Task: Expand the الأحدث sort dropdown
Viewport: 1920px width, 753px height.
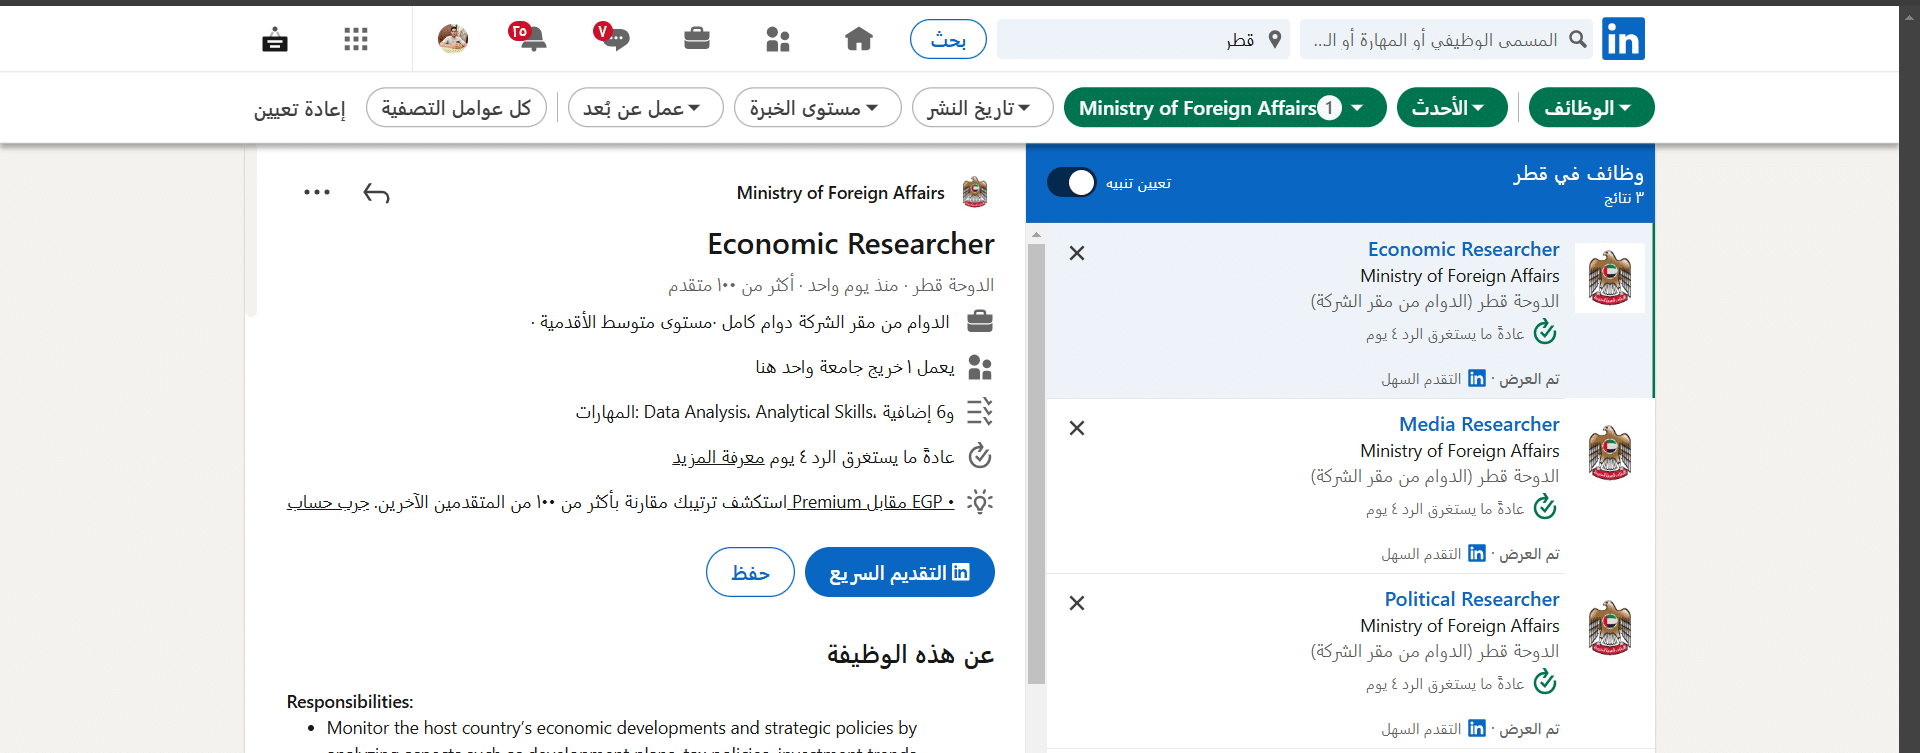Action: [x=1452, y=107]
